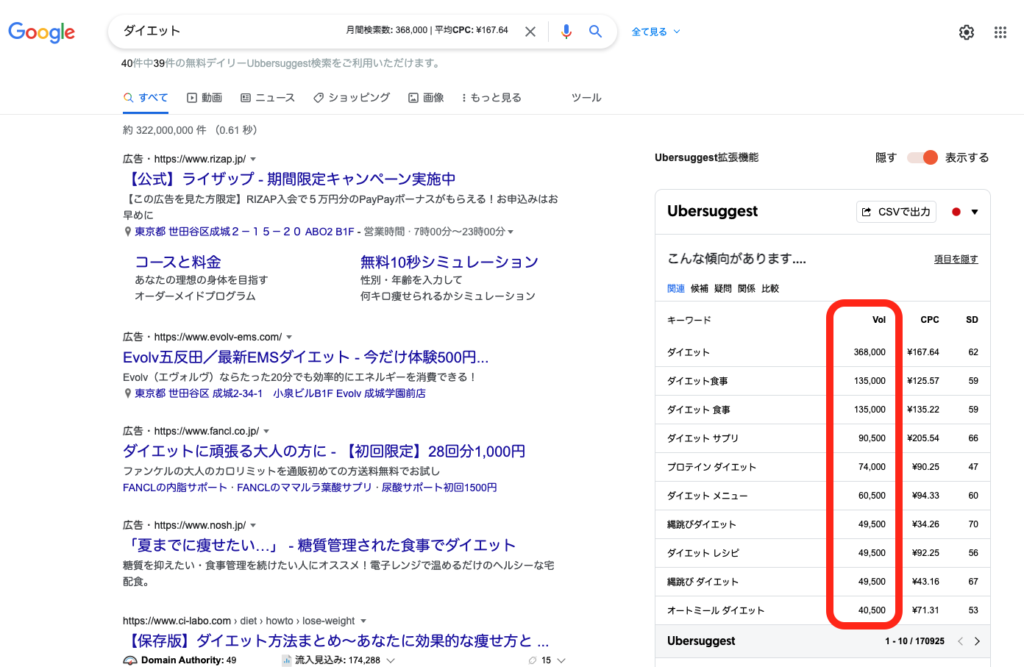Screen dimensions: 1024x667
Task: Switch to the ニュース tab
Action: (x=268, y=97)
